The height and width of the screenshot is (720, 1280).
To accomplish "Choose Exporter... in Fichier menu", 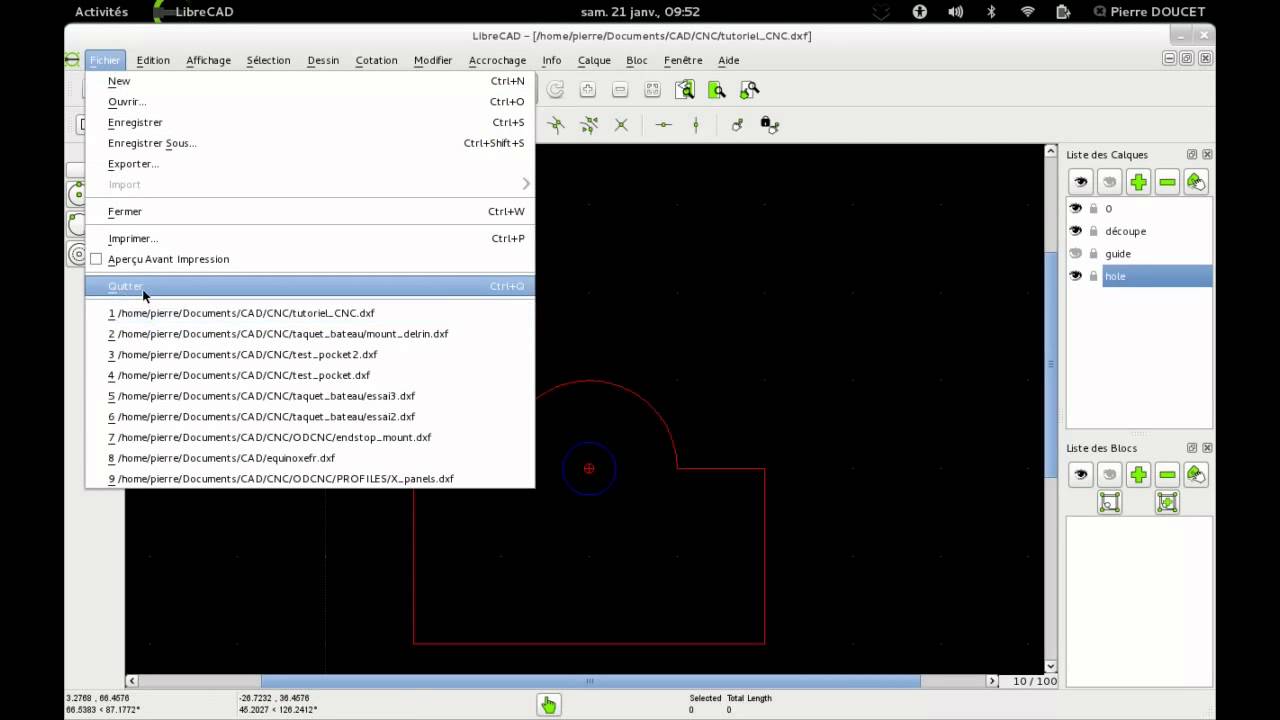I will 310,164.
